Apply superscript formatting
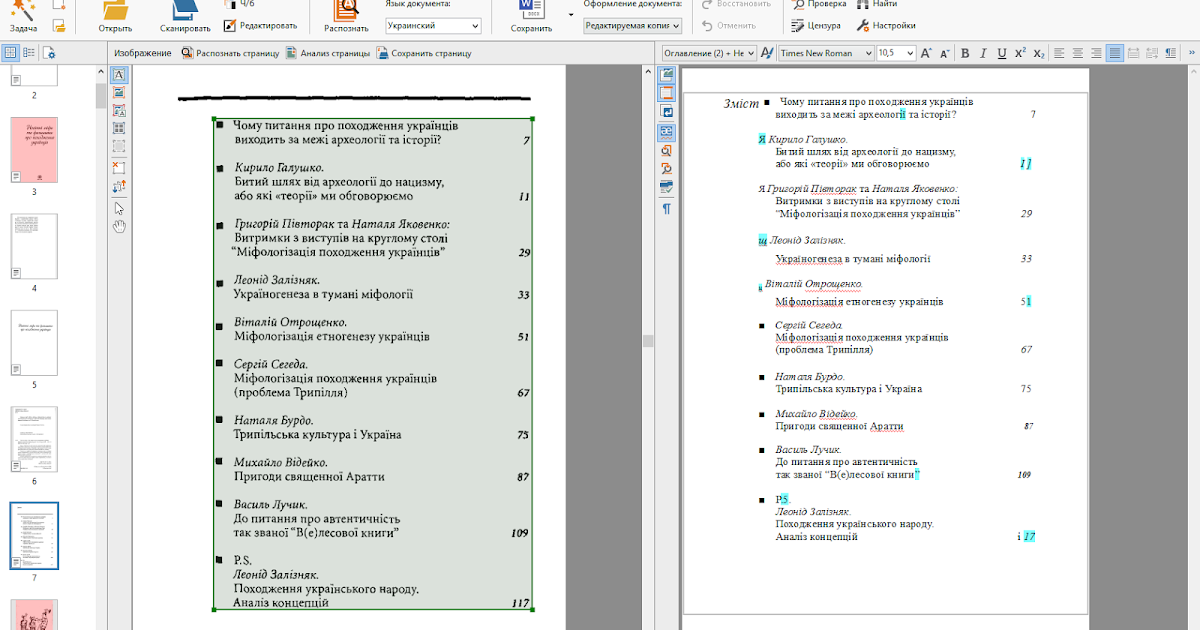This screenshot has height=630, width=1200. (x=1020, y=53)
